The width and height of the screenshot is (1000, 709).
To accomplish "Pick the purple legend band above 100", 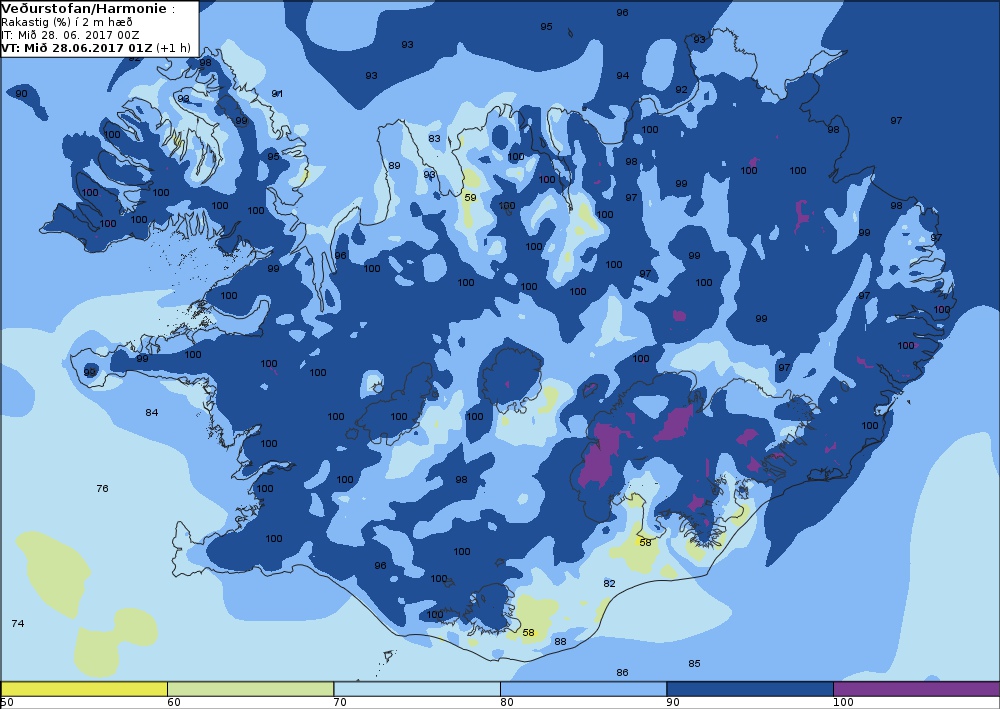I will pos(916,689).
